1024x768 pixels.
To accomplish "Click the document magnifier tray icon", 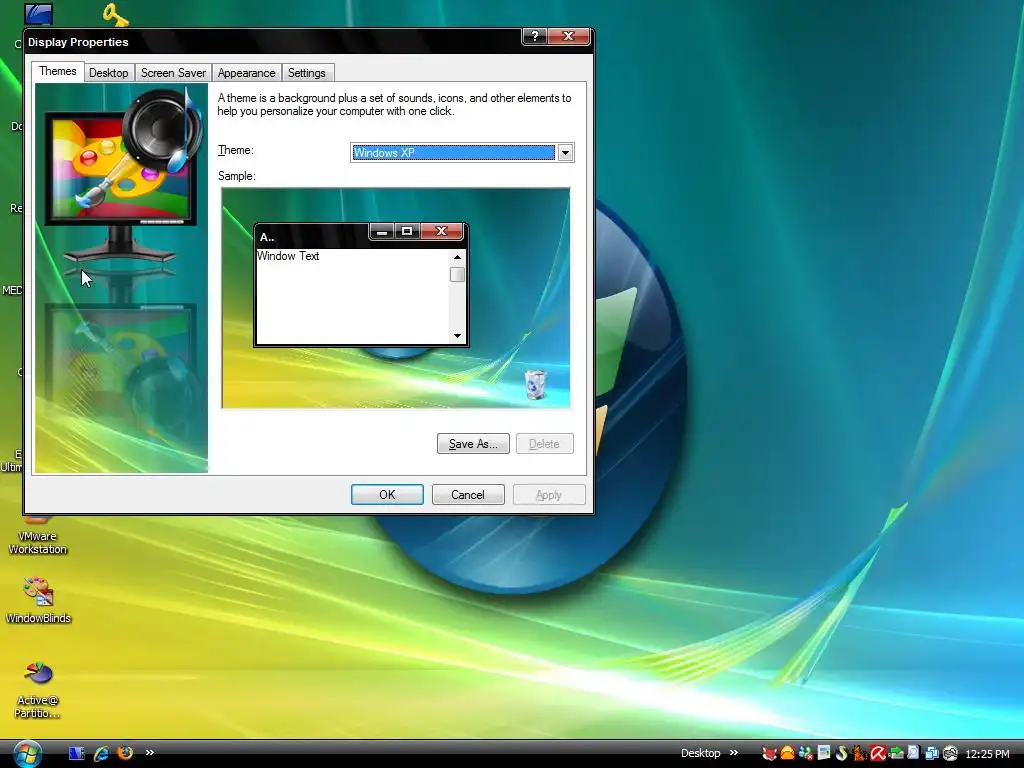I will pos(914,752).
